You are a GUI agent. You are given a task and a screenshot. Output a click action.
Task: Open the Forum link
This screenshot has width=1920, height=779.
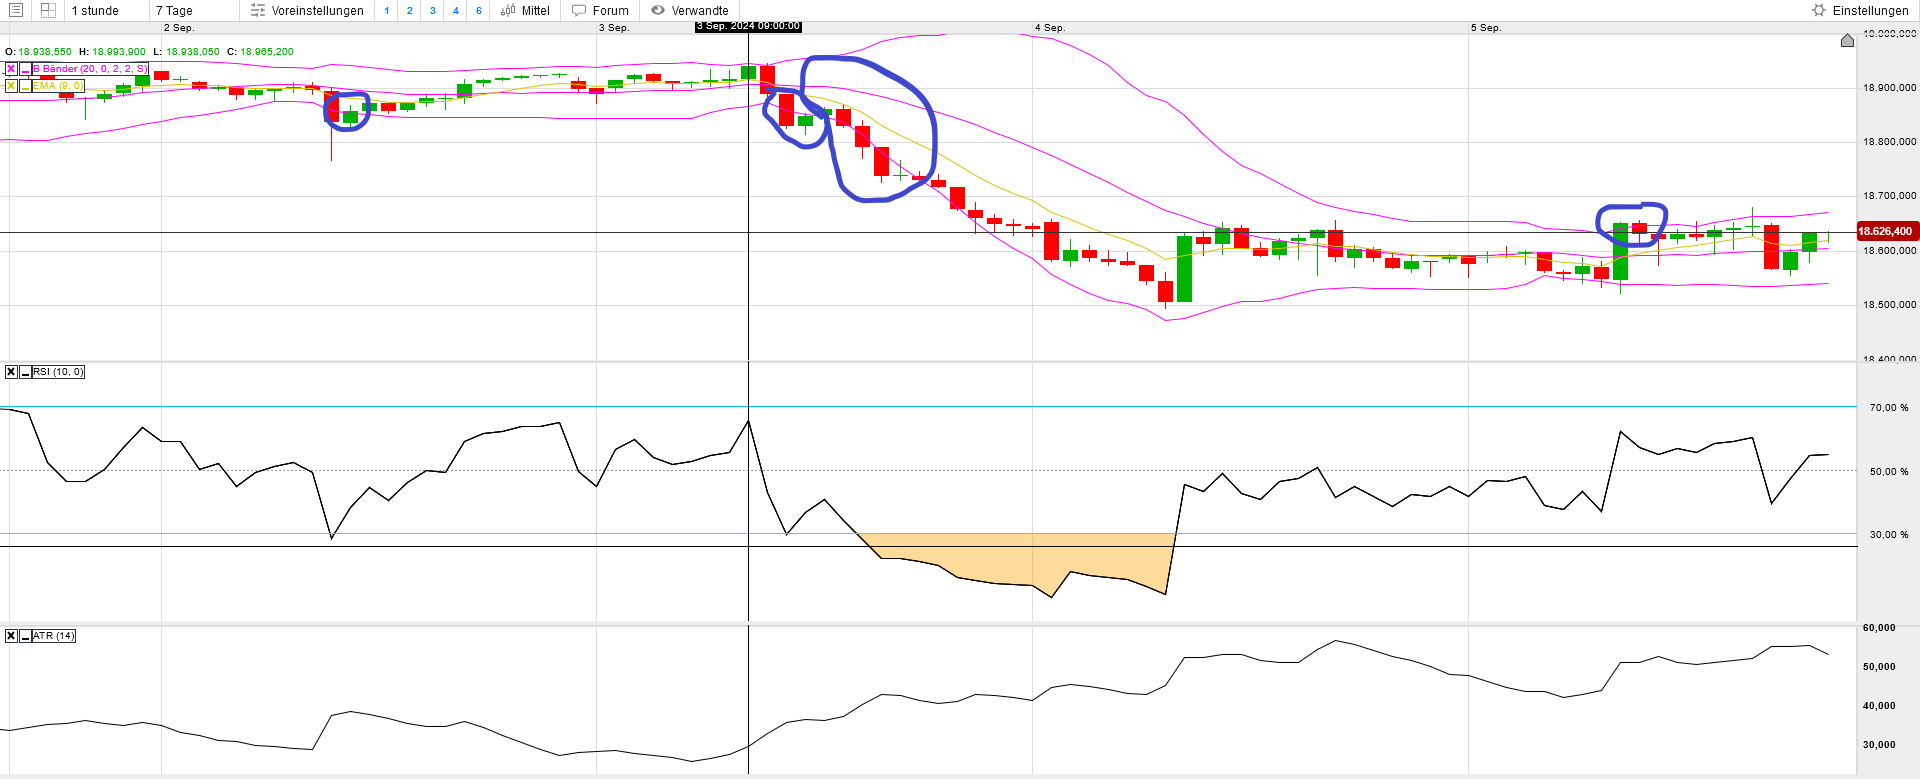coord(600,11)
